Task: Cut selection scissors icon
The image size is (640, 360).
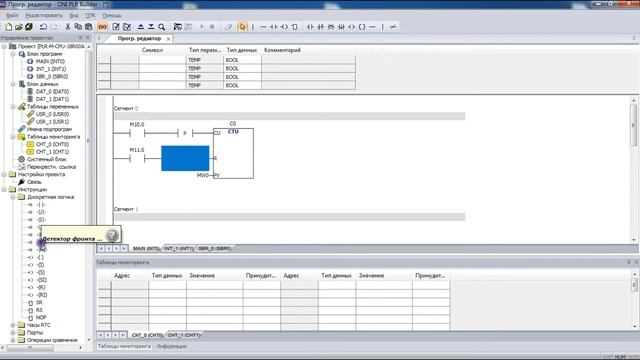Action: (x=68, y=27)
